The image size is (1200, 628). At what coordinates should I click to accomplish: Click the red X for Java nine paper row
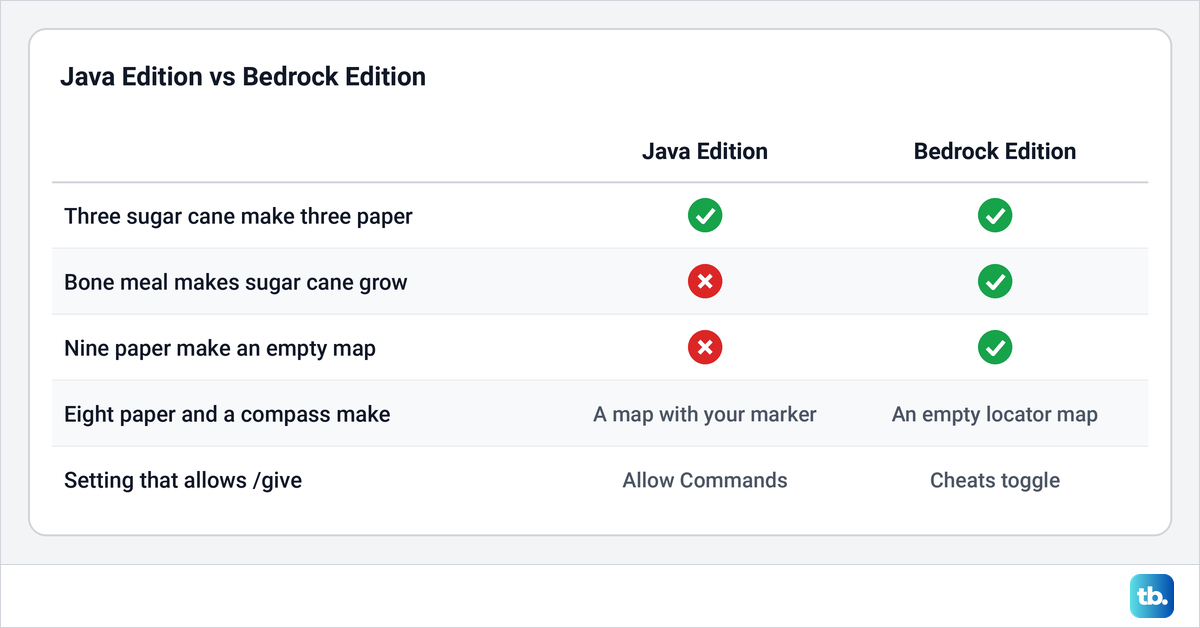pyautogui.click(x=705, y=347)
